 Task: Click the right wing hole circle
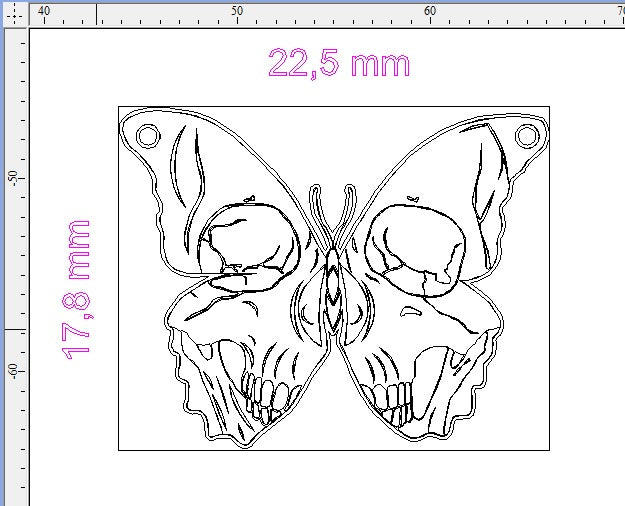527,136
